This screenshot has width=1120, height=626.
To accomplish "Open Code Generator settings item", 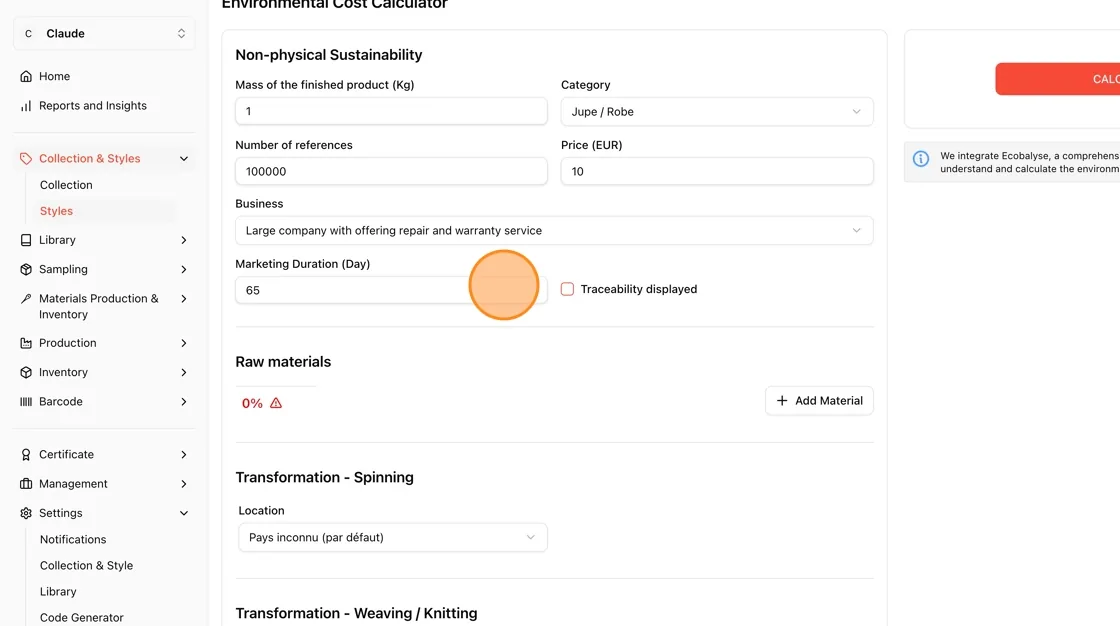I will coord(81,617).
